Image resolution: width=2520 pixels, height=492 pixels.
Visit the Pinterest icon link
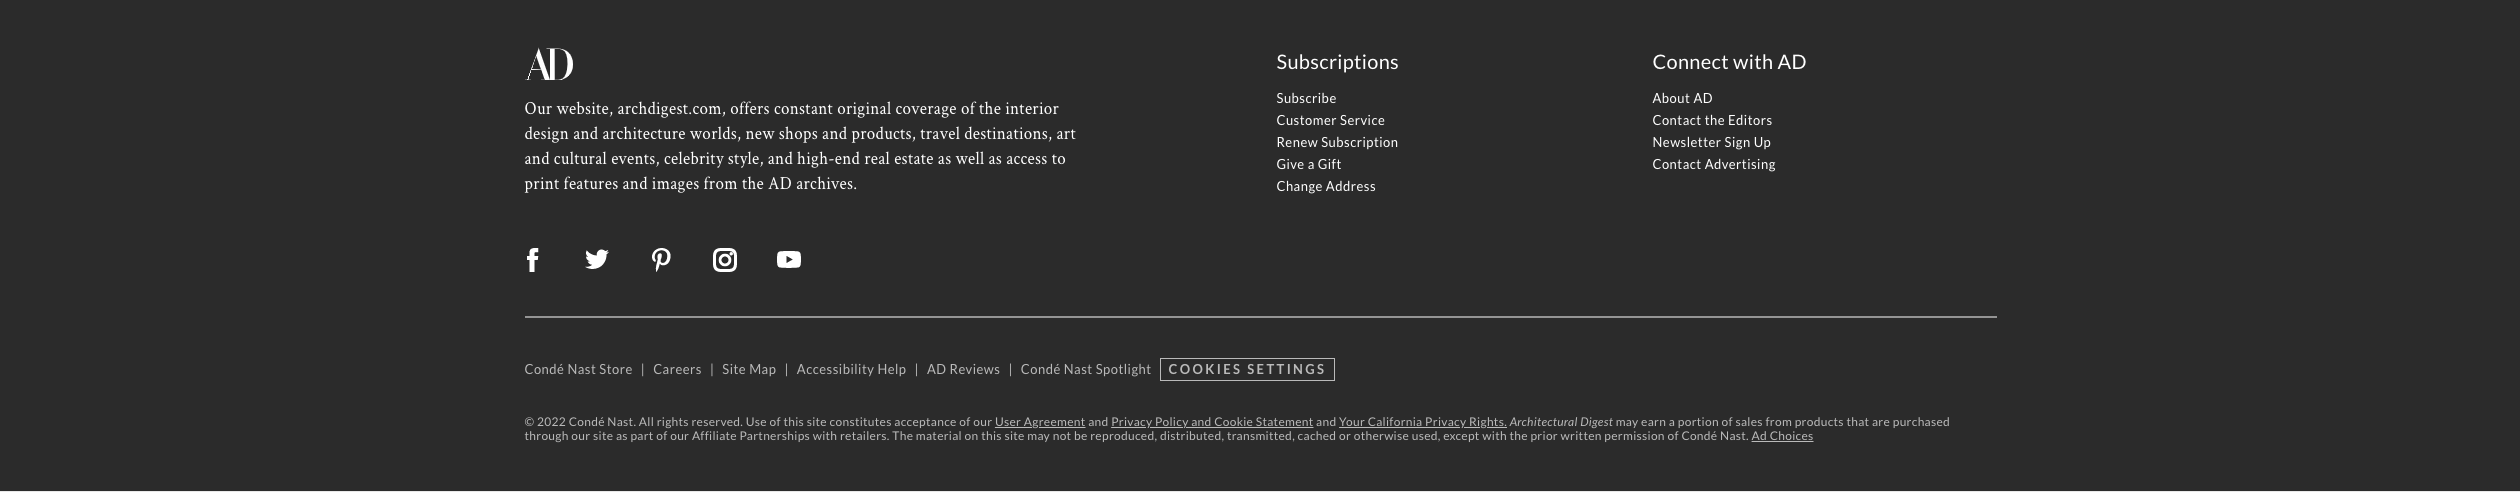click(661, 260)
